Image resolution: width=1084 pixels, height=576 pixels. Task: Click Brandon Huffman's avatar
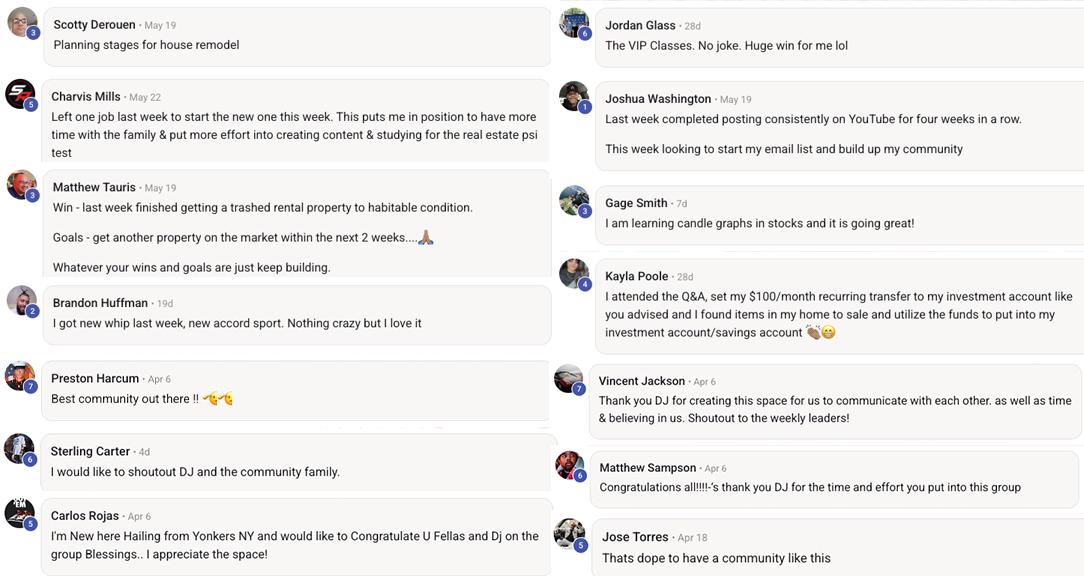click(x=21, y=300)
